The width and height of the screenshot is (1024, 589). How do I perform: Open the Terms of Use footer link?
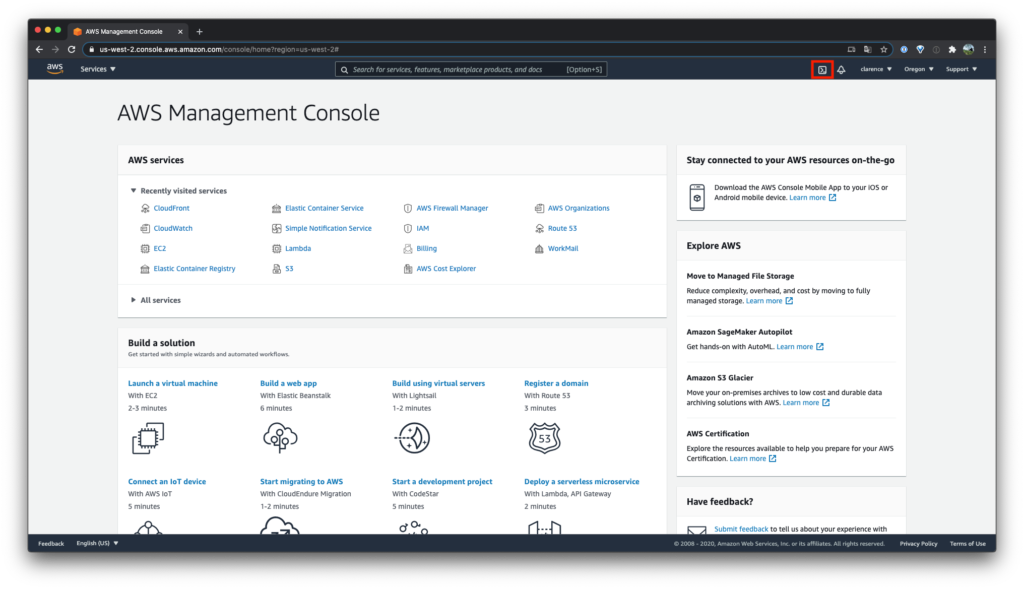[x=968, y=543]
